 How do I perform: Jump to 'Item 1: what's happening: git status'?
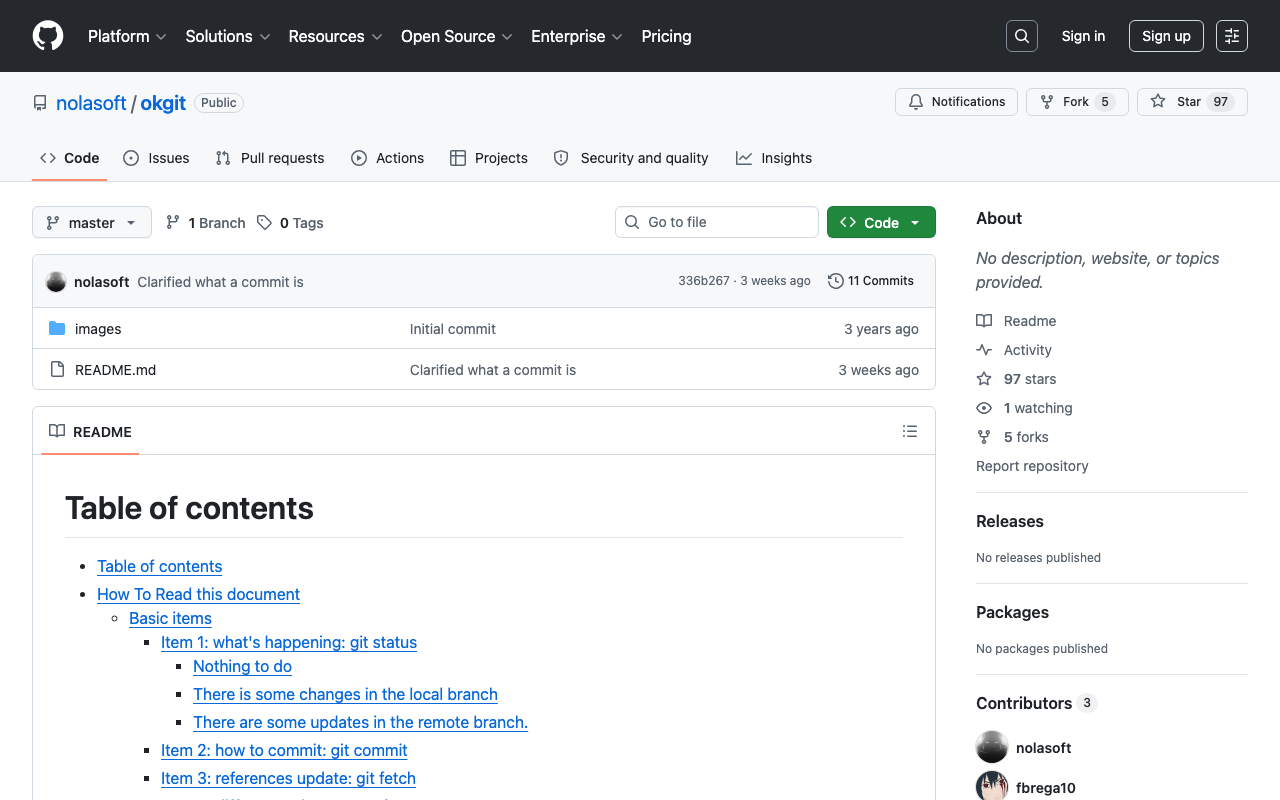tap(289, 642)
